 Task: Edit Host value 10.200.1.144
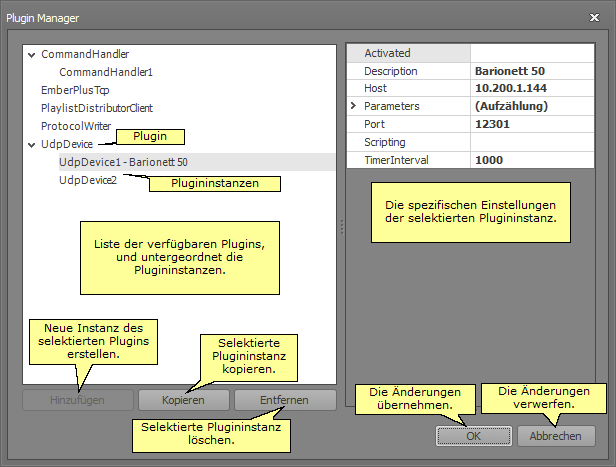tap(532, 88)
